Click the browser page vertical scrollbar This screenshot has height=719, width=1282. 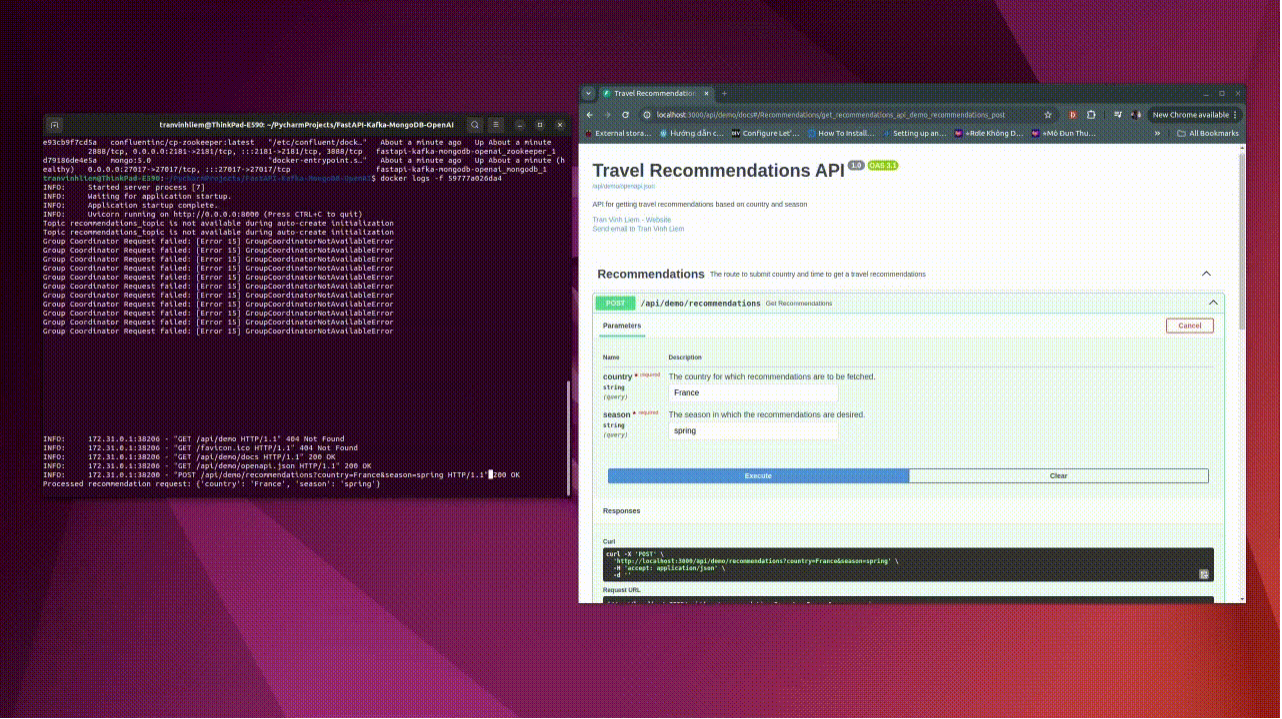(1242, 250)
